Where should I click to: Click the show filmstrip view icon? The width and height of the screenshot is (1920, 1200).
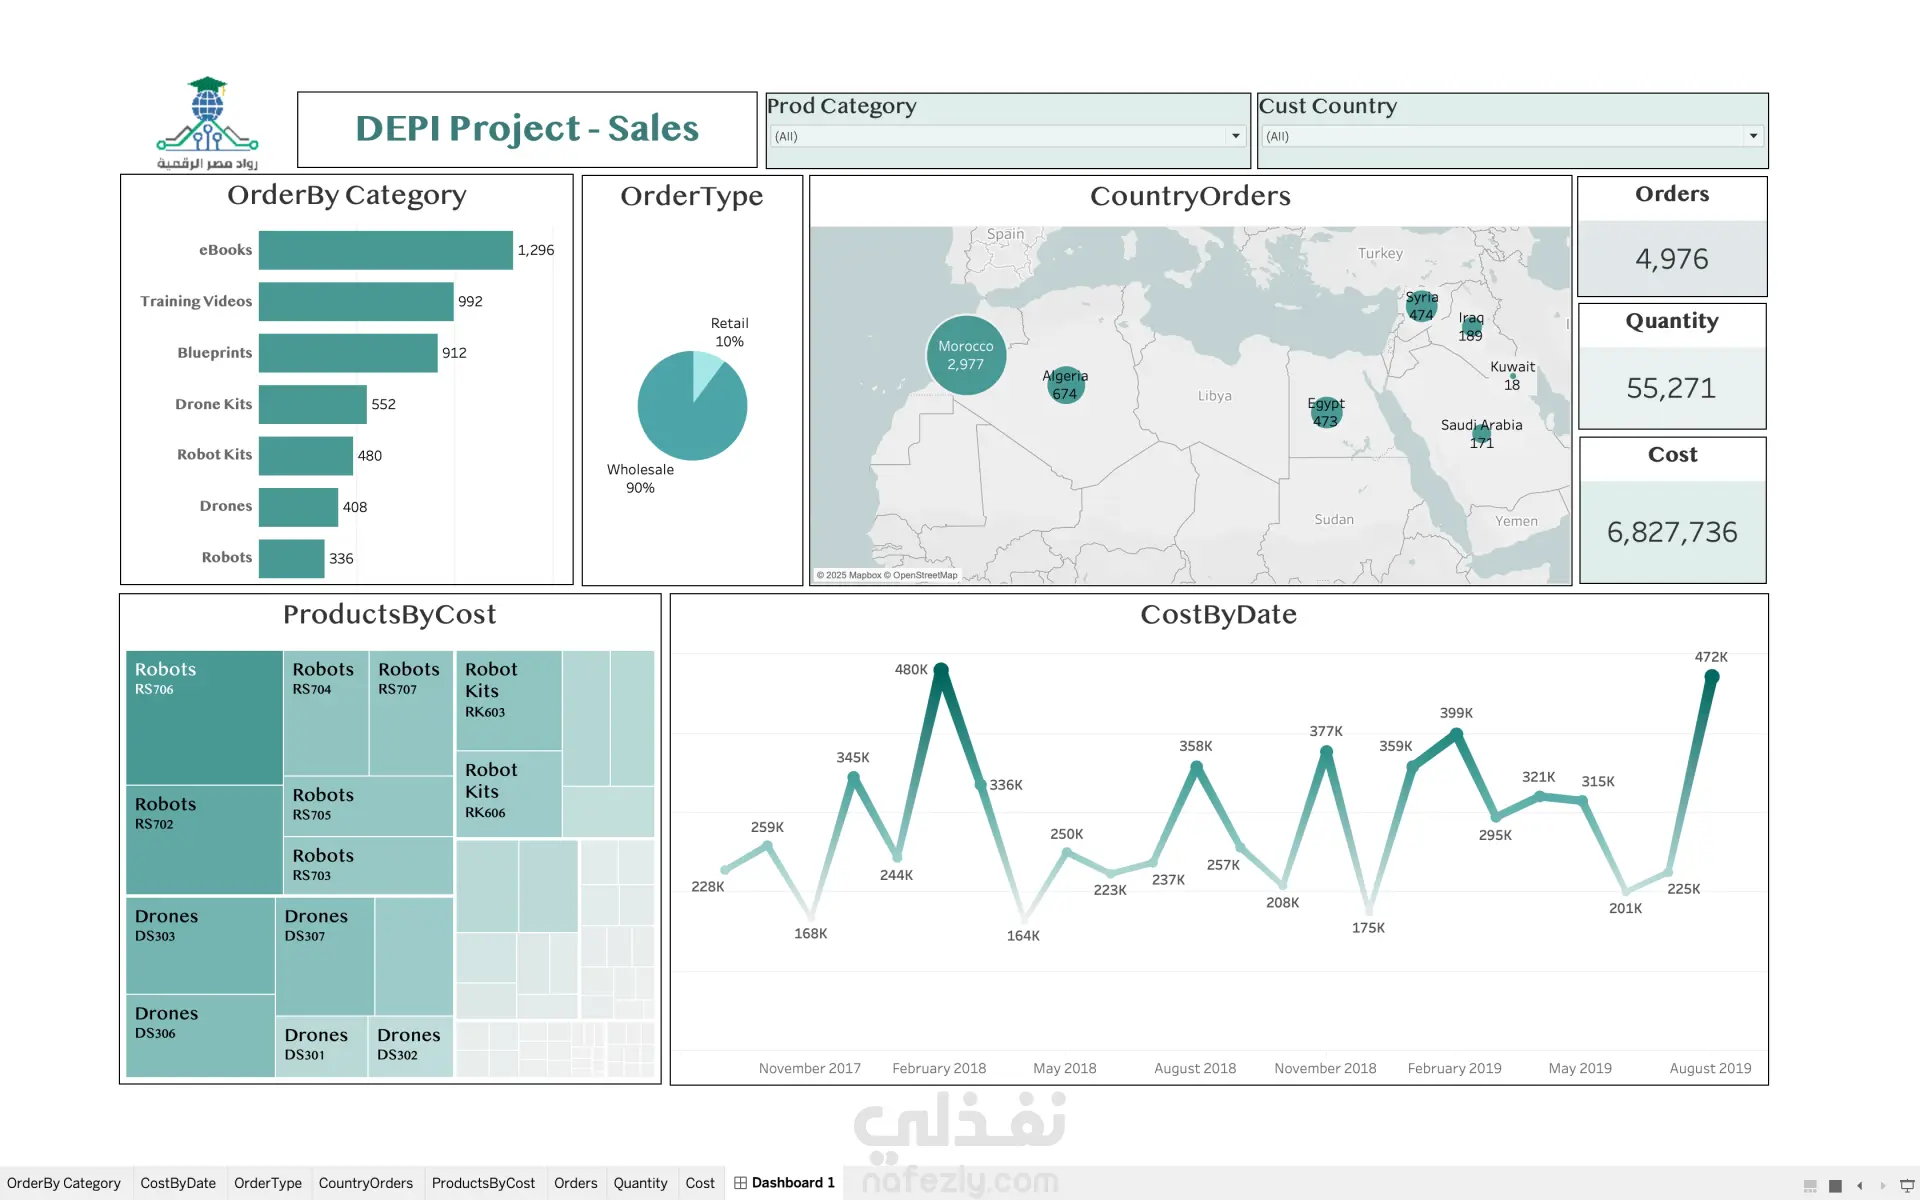(1810, 1185)
